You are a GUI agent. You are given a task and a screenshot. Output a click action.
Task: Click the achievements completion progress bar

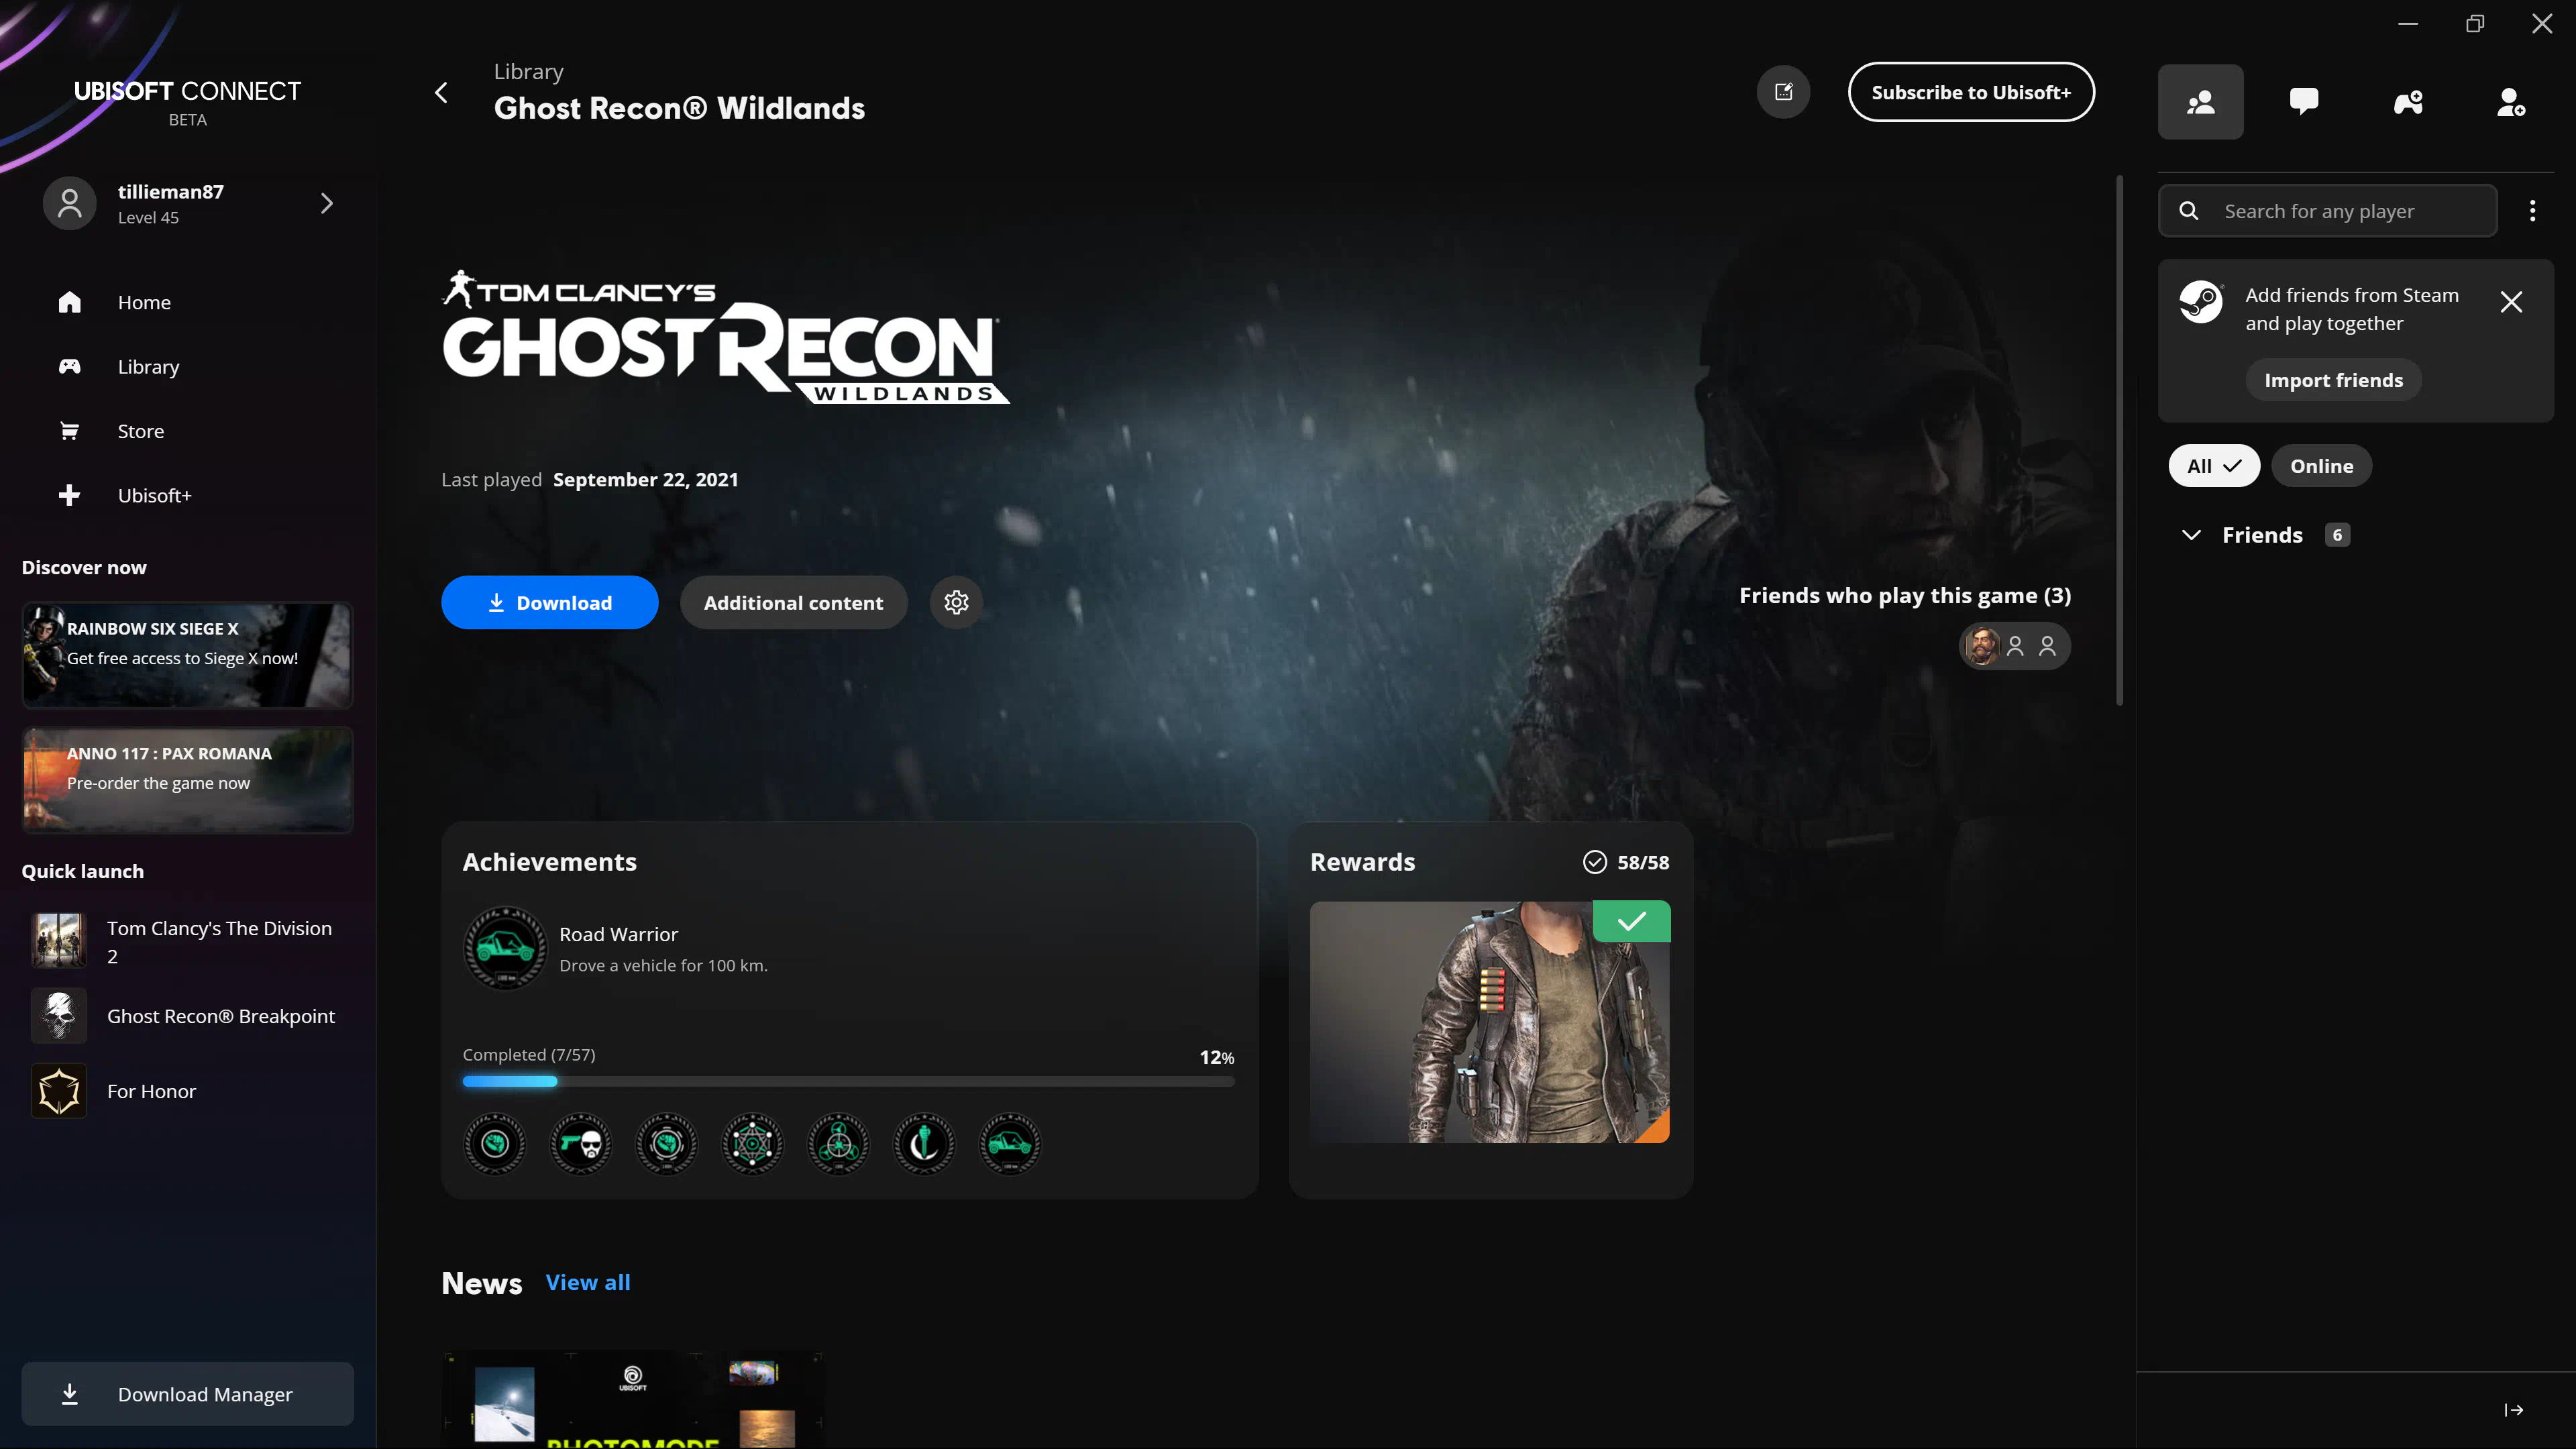click(848, 1081)
